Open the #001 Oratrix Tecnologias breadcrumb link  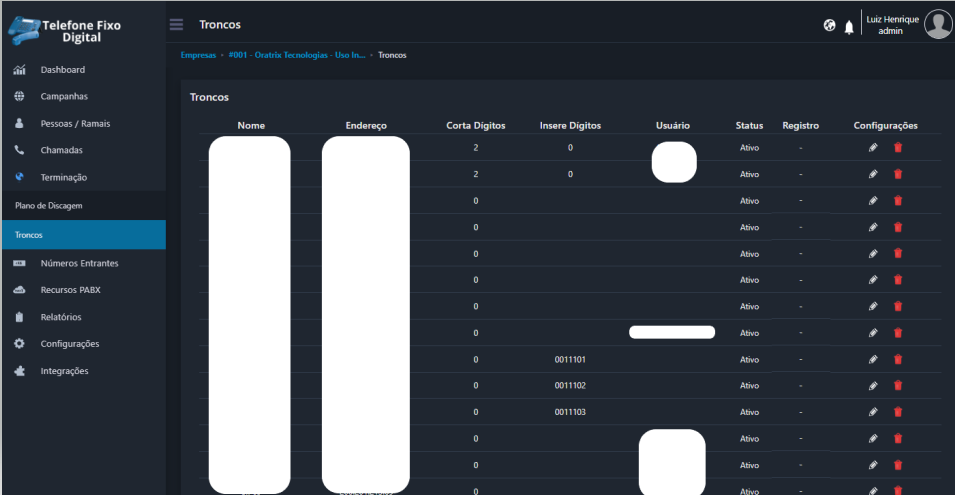pyautogui.click(x=297, y=55)
